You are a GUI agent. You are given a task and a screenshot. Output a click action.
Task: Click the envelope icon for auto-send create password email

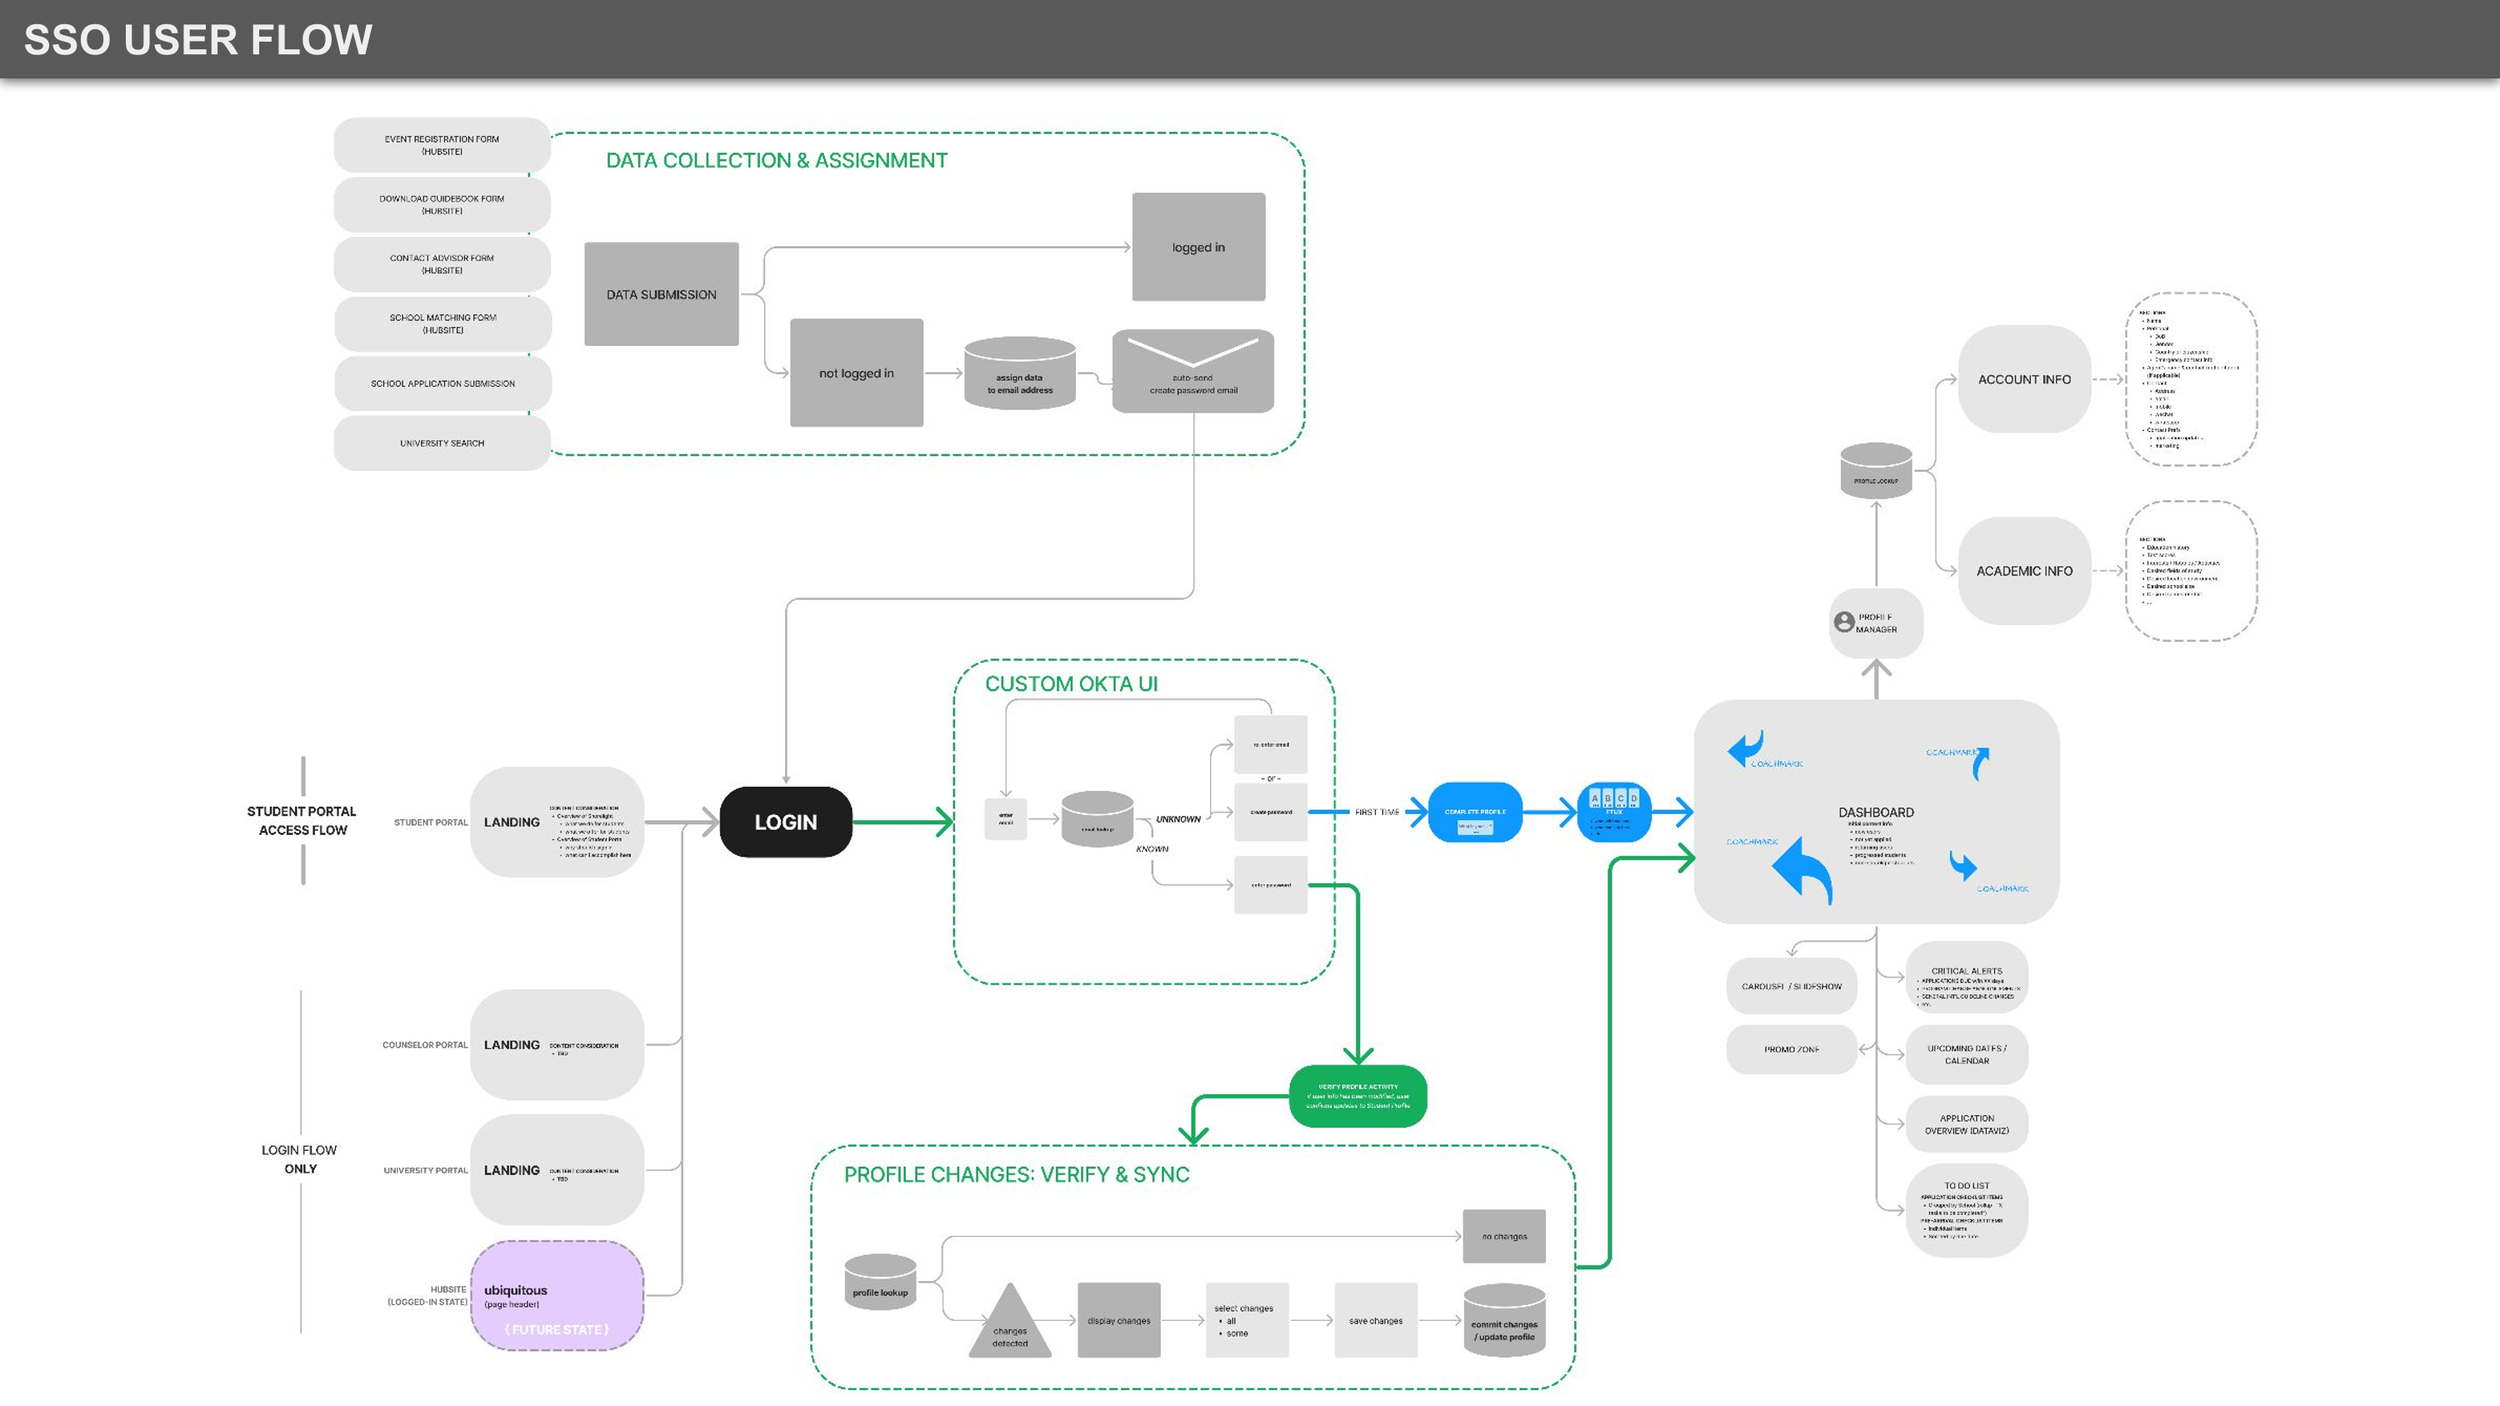tap(1193, 370)
